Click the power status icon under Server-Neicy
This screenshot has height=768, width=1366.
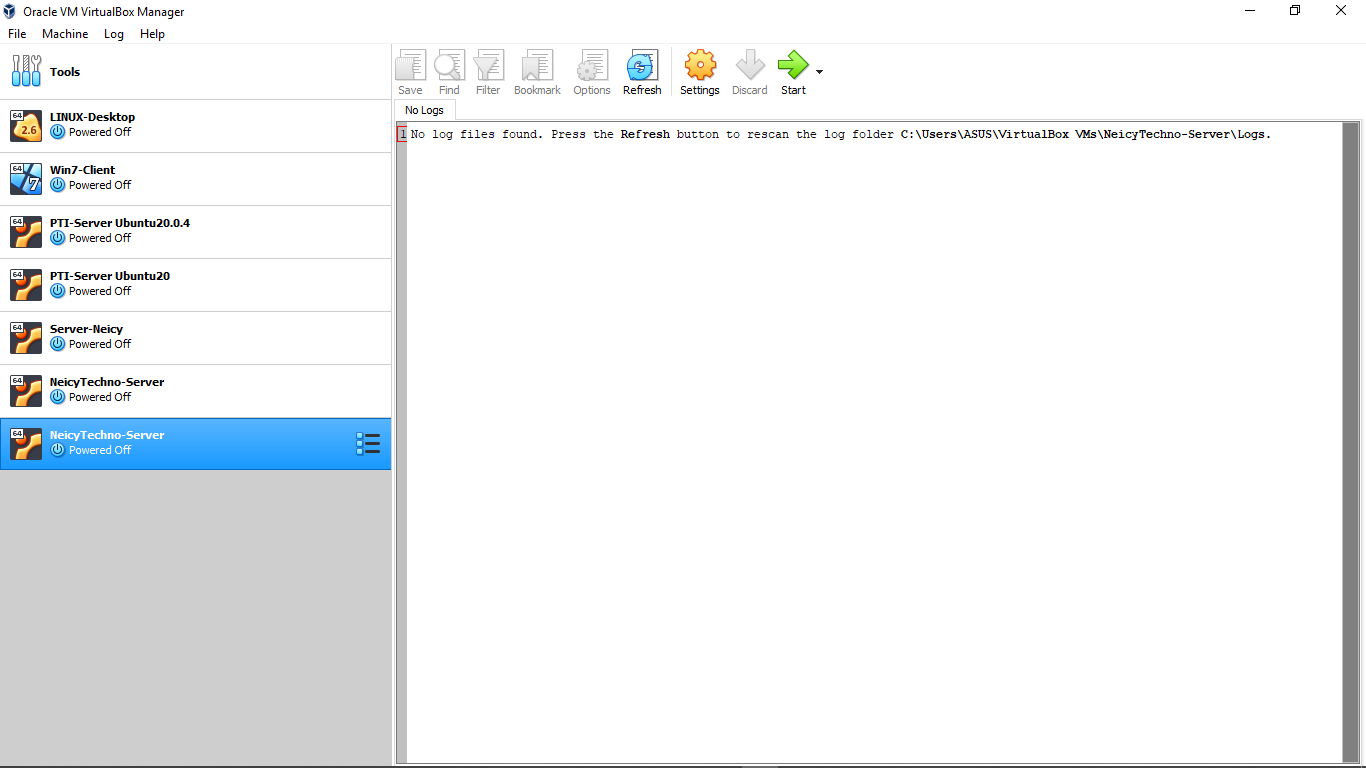click(58, 344)
